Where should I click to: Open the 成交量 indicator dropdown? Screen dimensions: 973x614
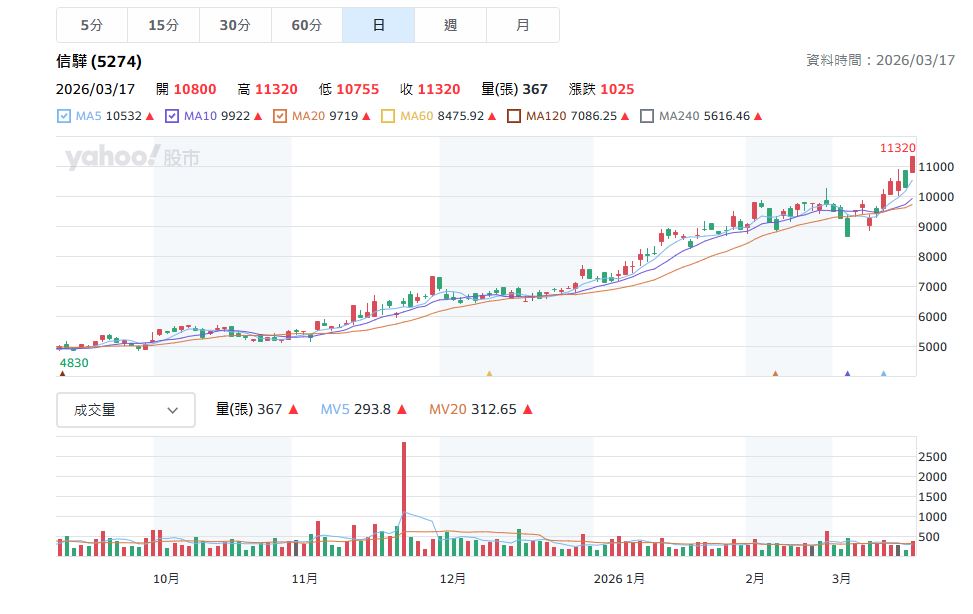point(125,409)
